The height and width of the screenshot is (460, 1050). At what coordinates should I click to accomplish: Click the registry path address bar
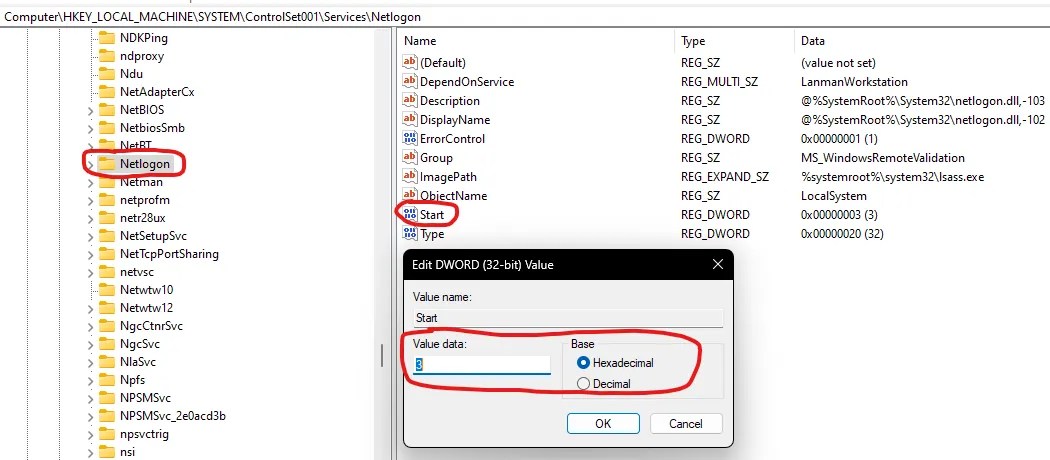[525, 17]
